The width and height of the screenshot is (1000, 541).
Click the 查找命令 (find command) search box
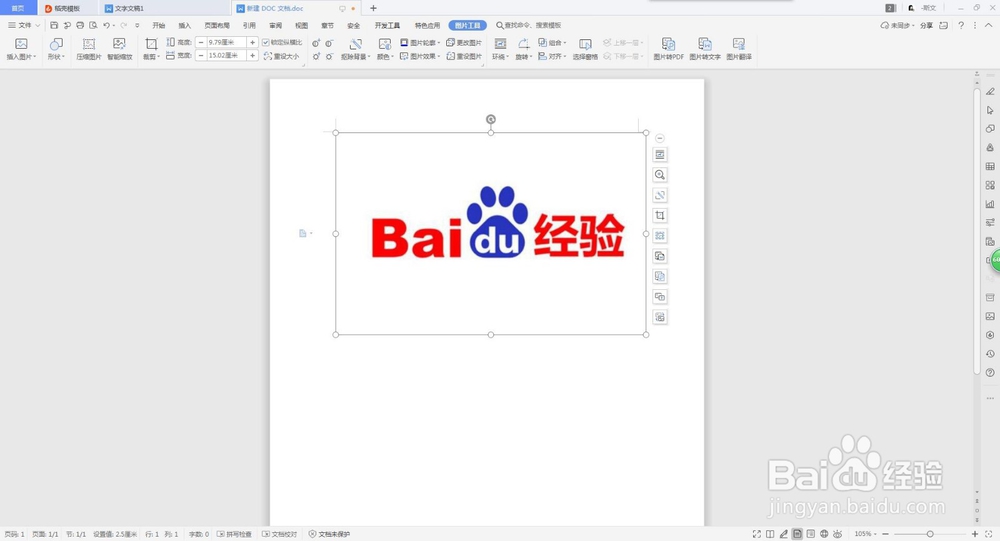tap(529, 26)
